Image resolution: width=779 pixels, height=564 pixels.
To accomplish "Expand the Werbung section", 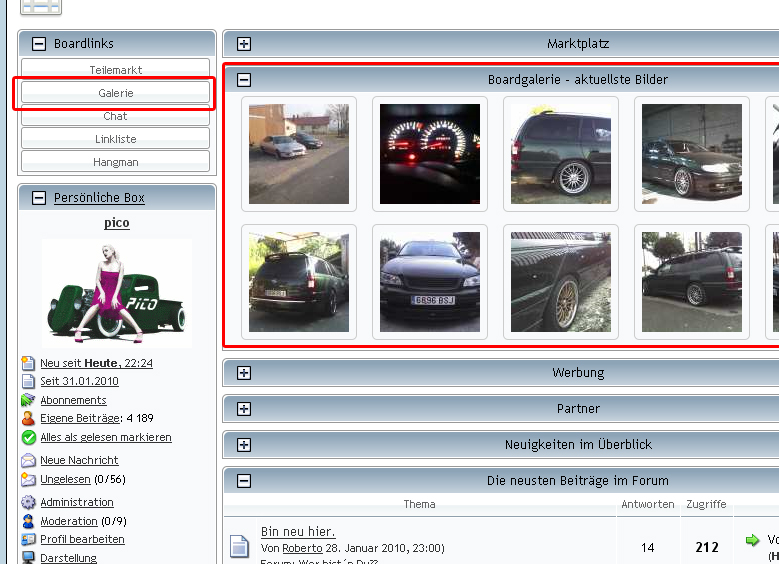I will (244, 373).
